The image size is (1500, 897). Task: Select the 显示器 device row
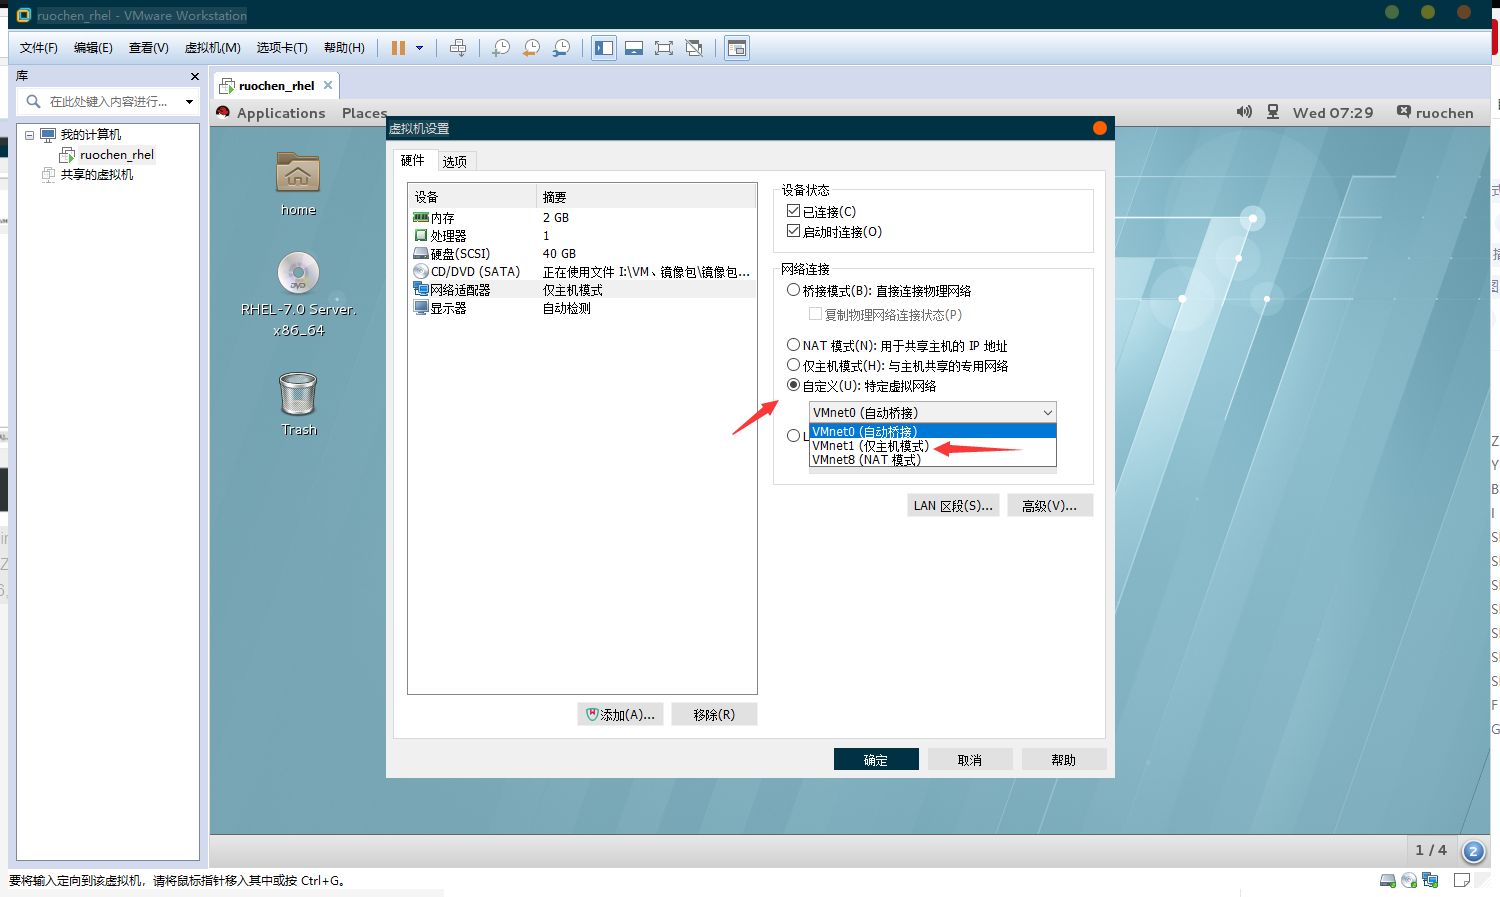(x=582, y=308)
